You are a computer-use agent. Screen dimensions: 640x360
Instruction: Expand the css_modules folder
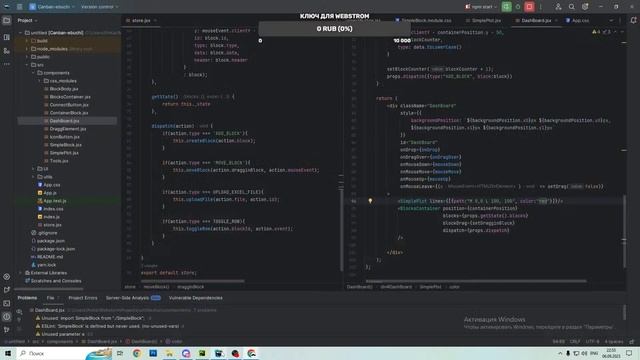pyautogui.click(x=40, y=81)
